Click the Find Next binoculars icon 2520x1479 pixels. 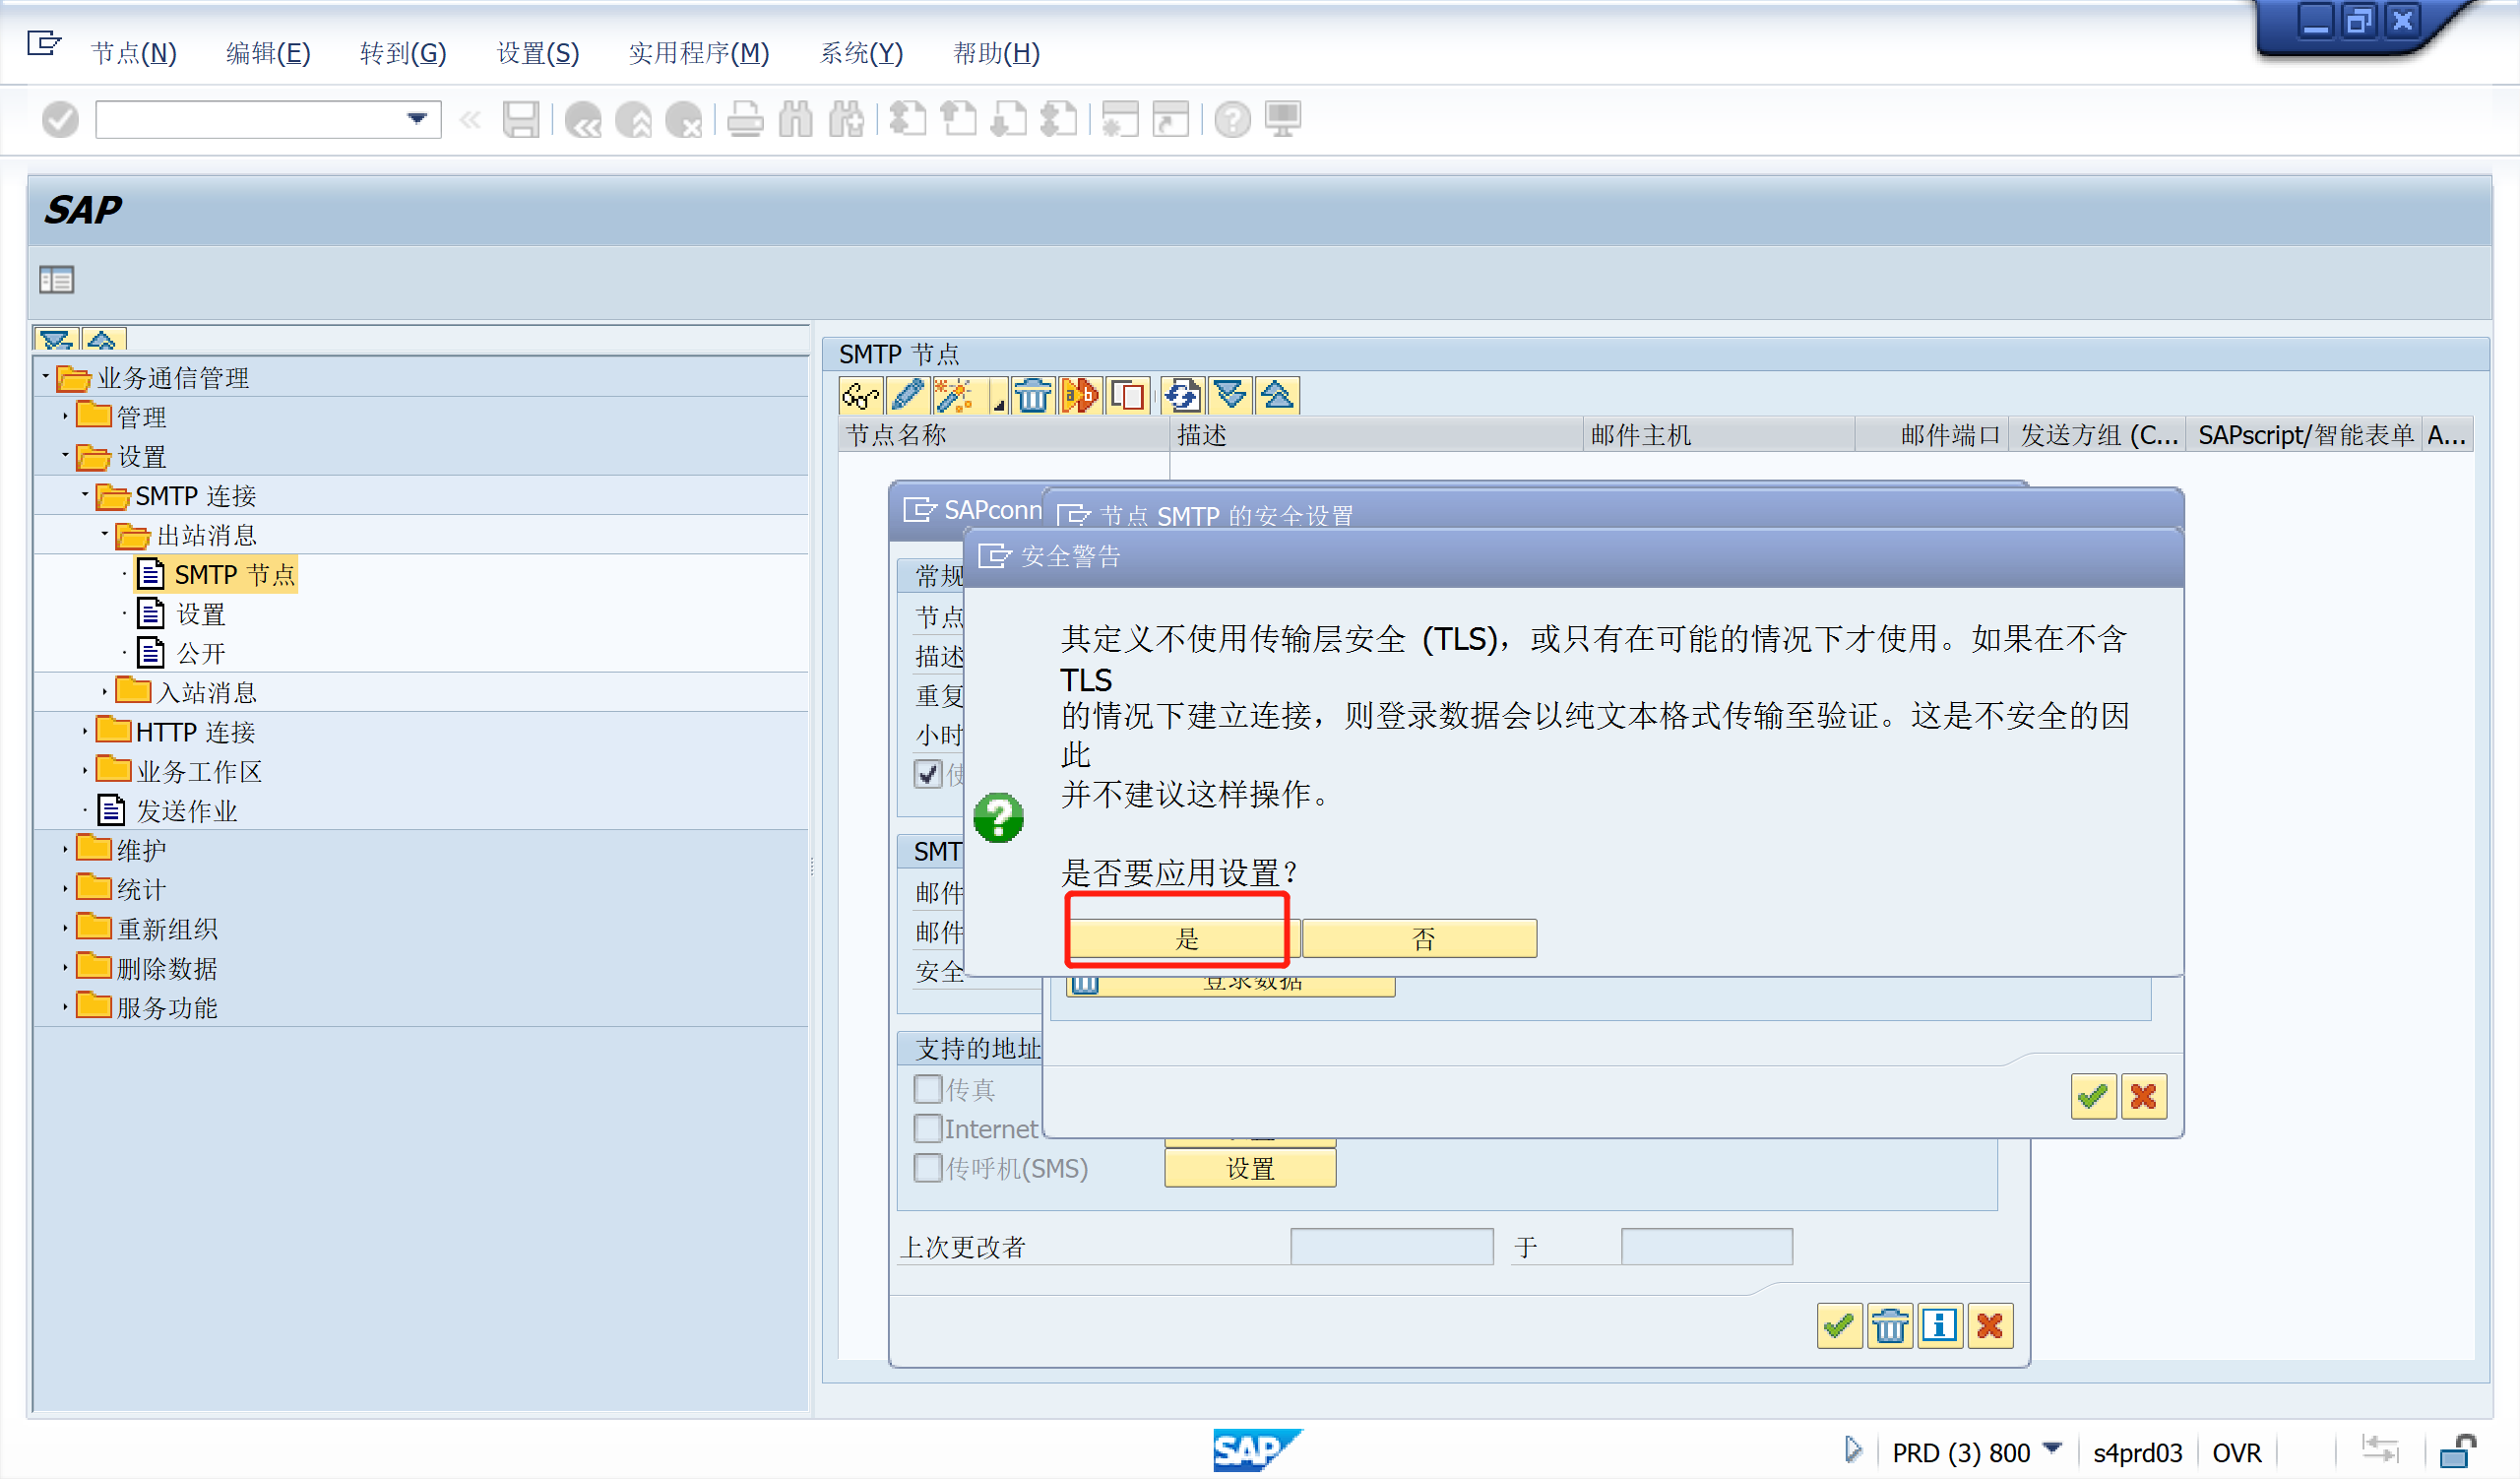point(847,120)
